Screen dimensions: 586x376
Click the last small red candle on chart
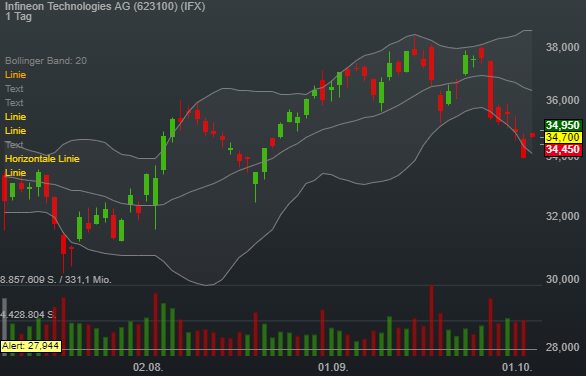(532, 135)
